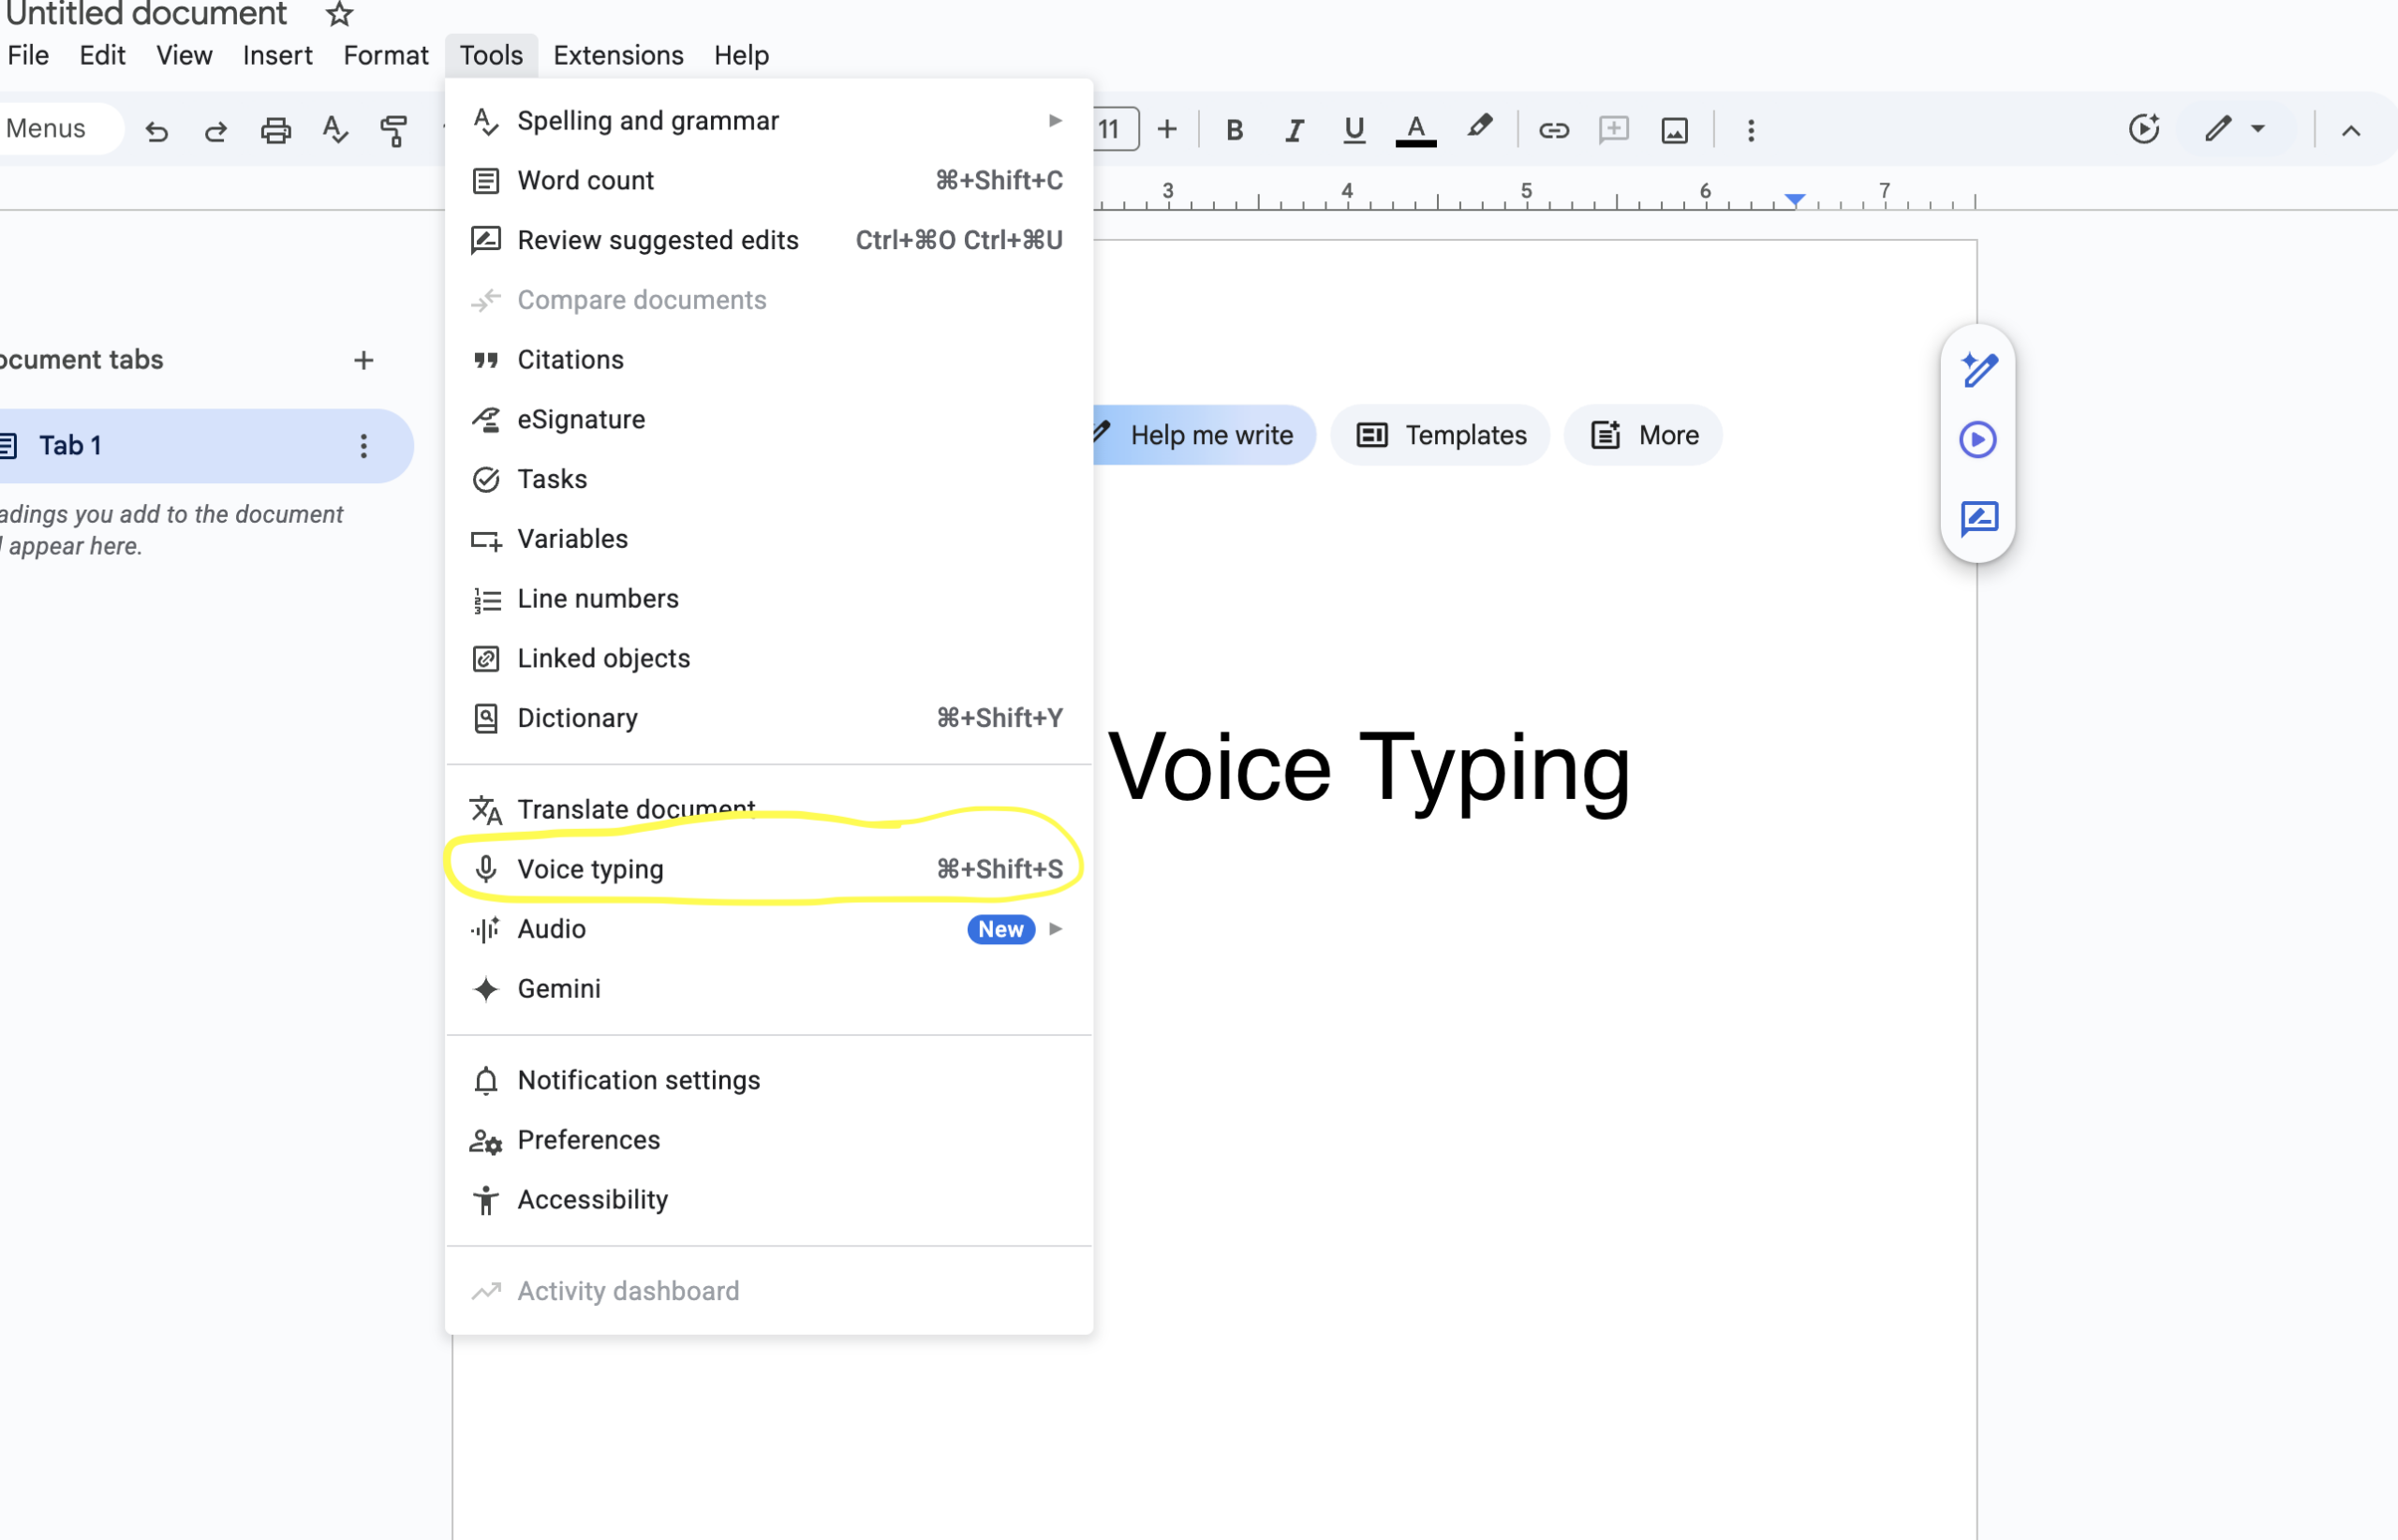Click the print icon in toolbar
Screen dimensions: 2398x1540
[x=275, y=130]
